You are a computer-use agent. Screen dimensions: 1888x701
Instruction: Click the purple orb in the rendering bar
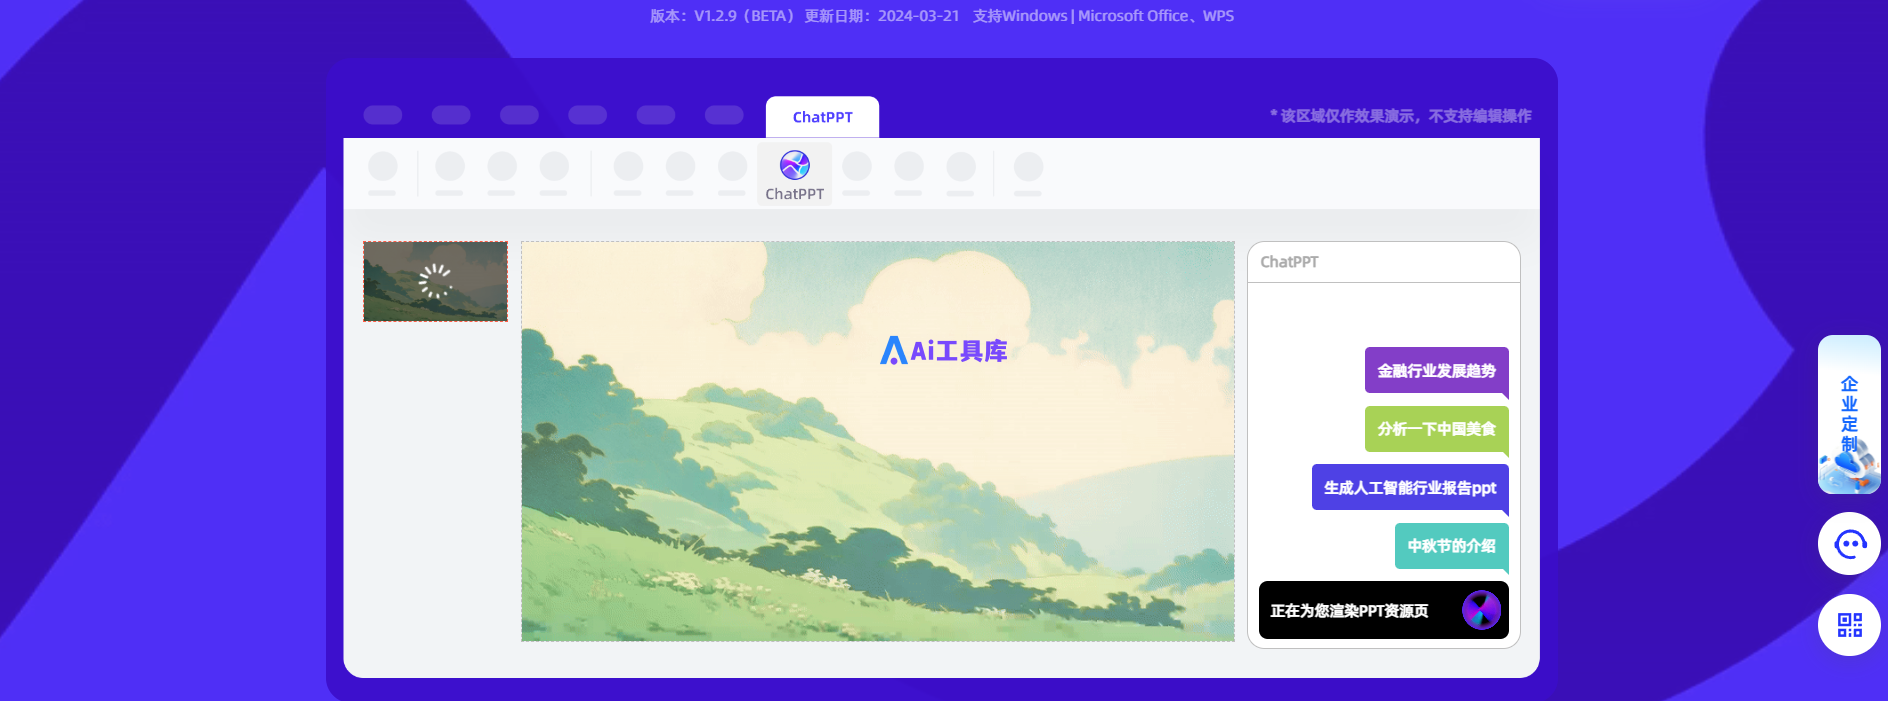[1481, 610]
